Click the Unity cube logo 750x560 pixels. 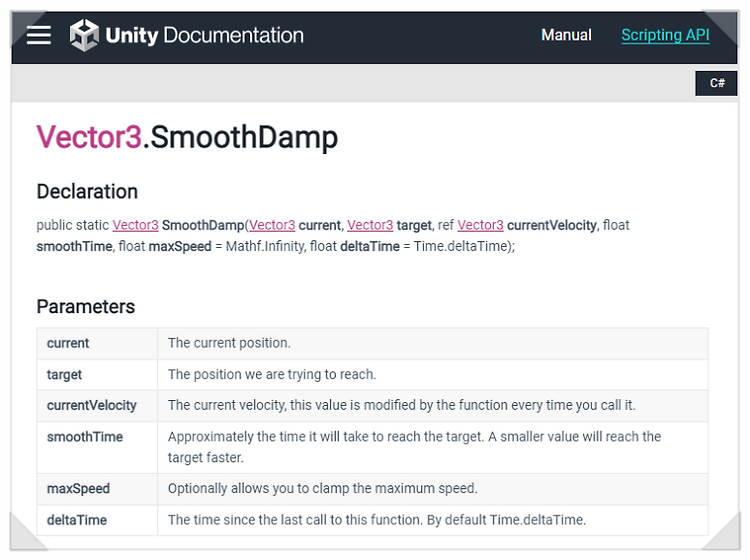click(x=84, y=35)
